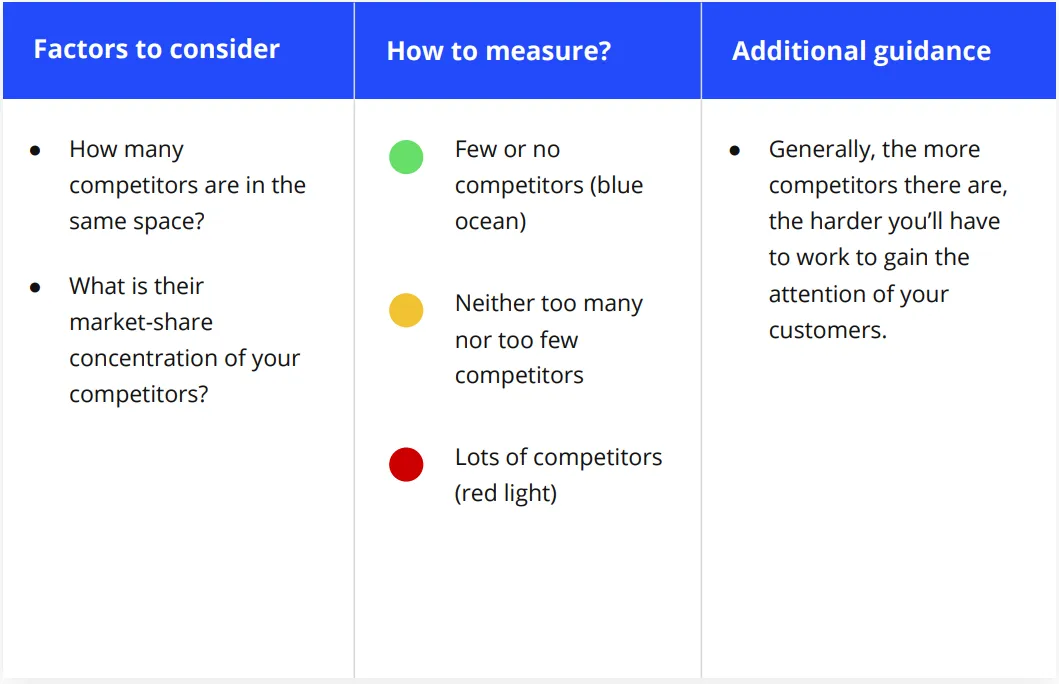
Task: Click 'ocean)' text under green circle
Action: coord(490,221)
